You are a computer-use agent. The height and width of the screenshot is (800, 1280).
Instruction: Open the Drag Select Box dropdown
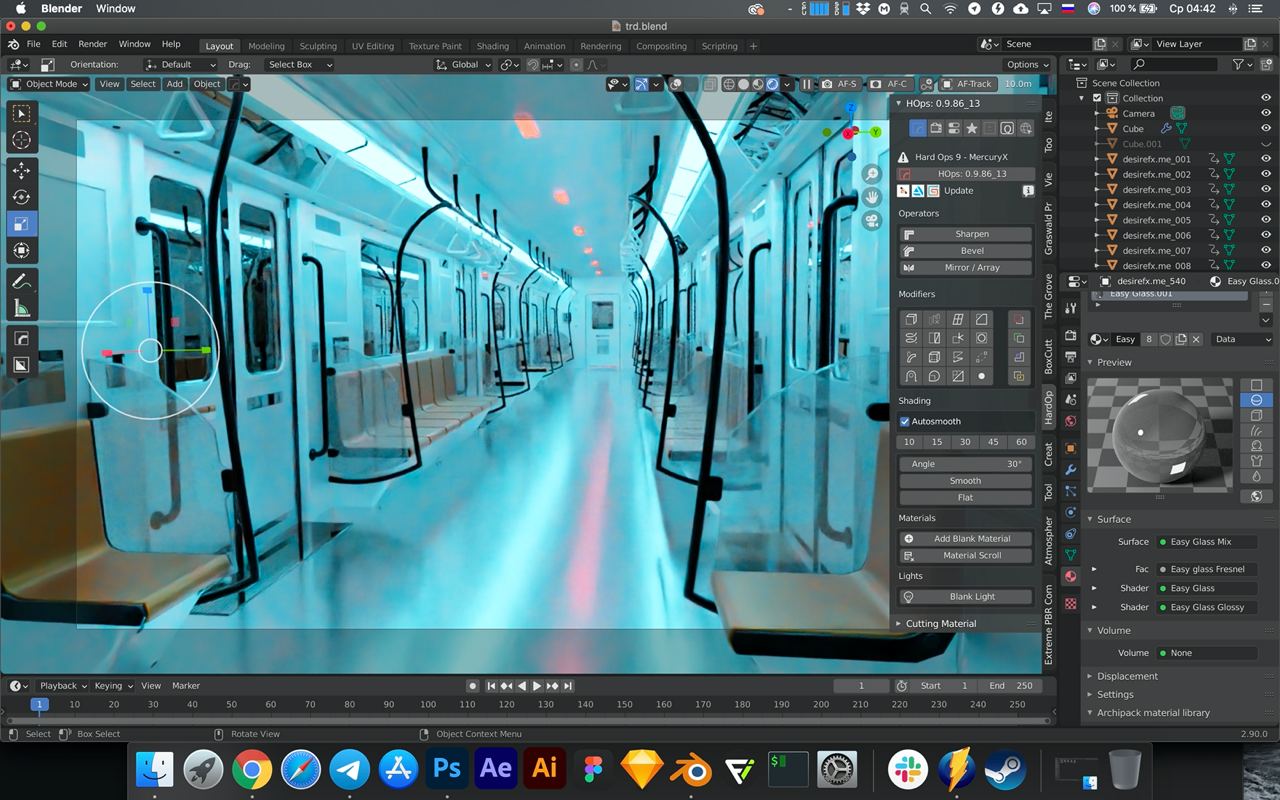tap(296, 65)
